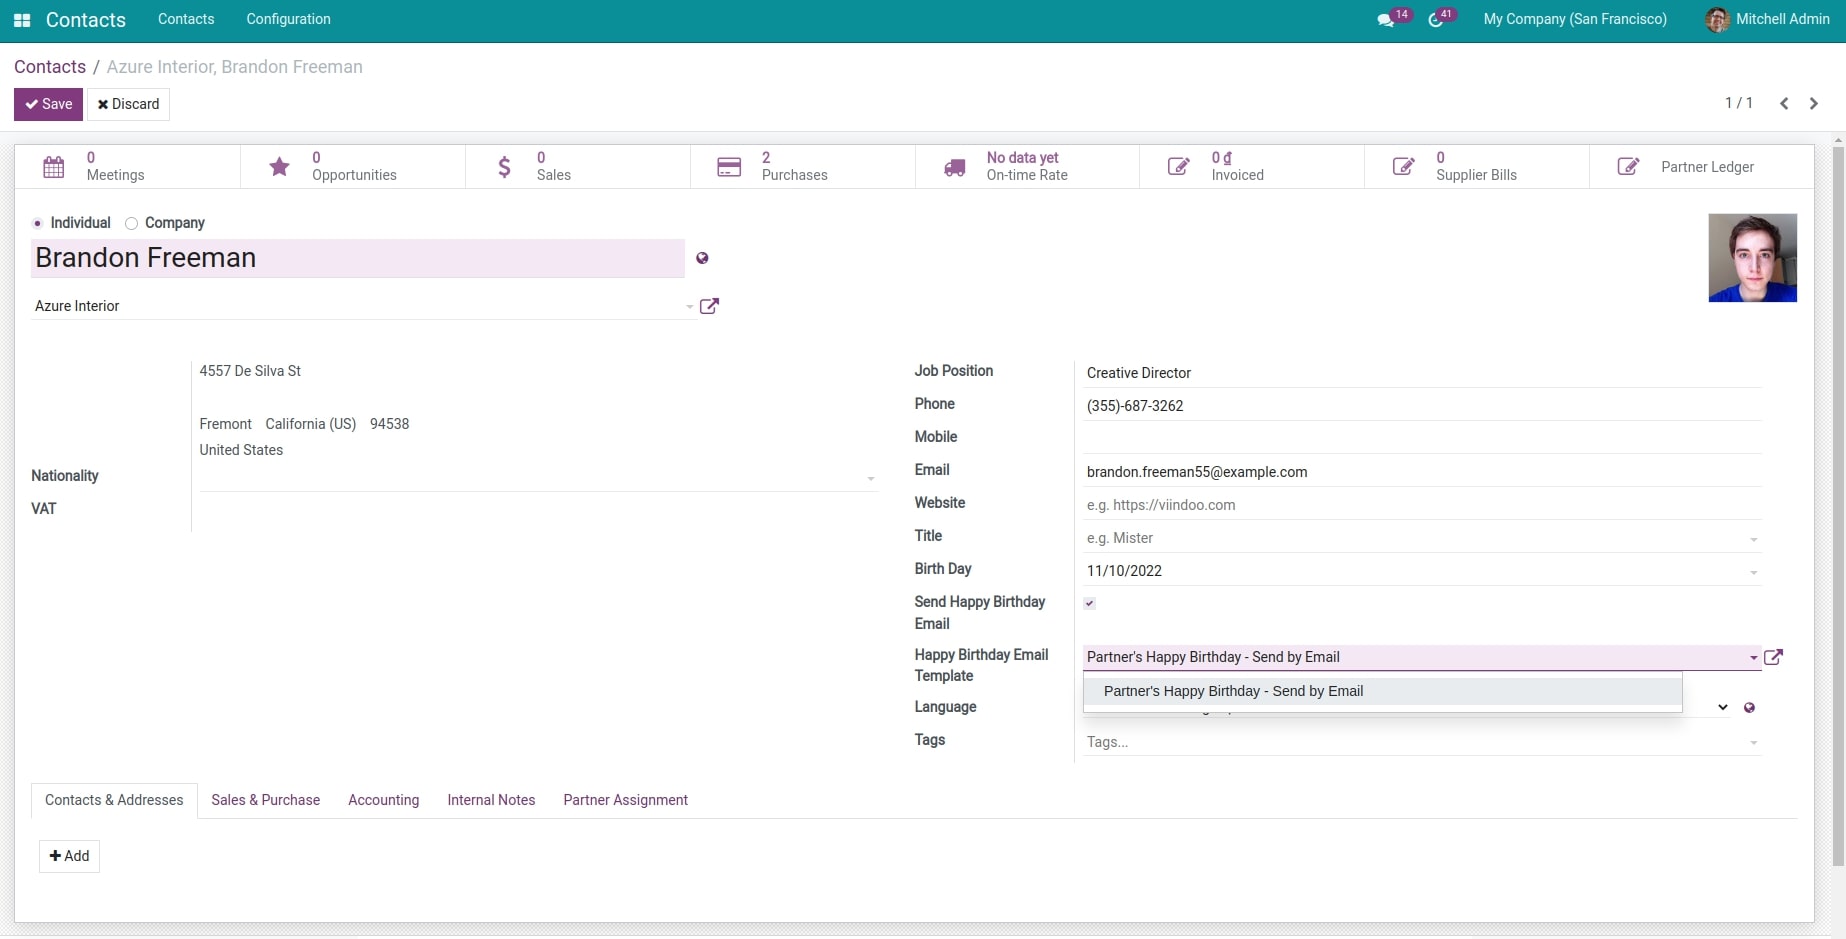Expand the Nationality dropdown
Screen dimensions: 1846x939
(x=870, y=478)
